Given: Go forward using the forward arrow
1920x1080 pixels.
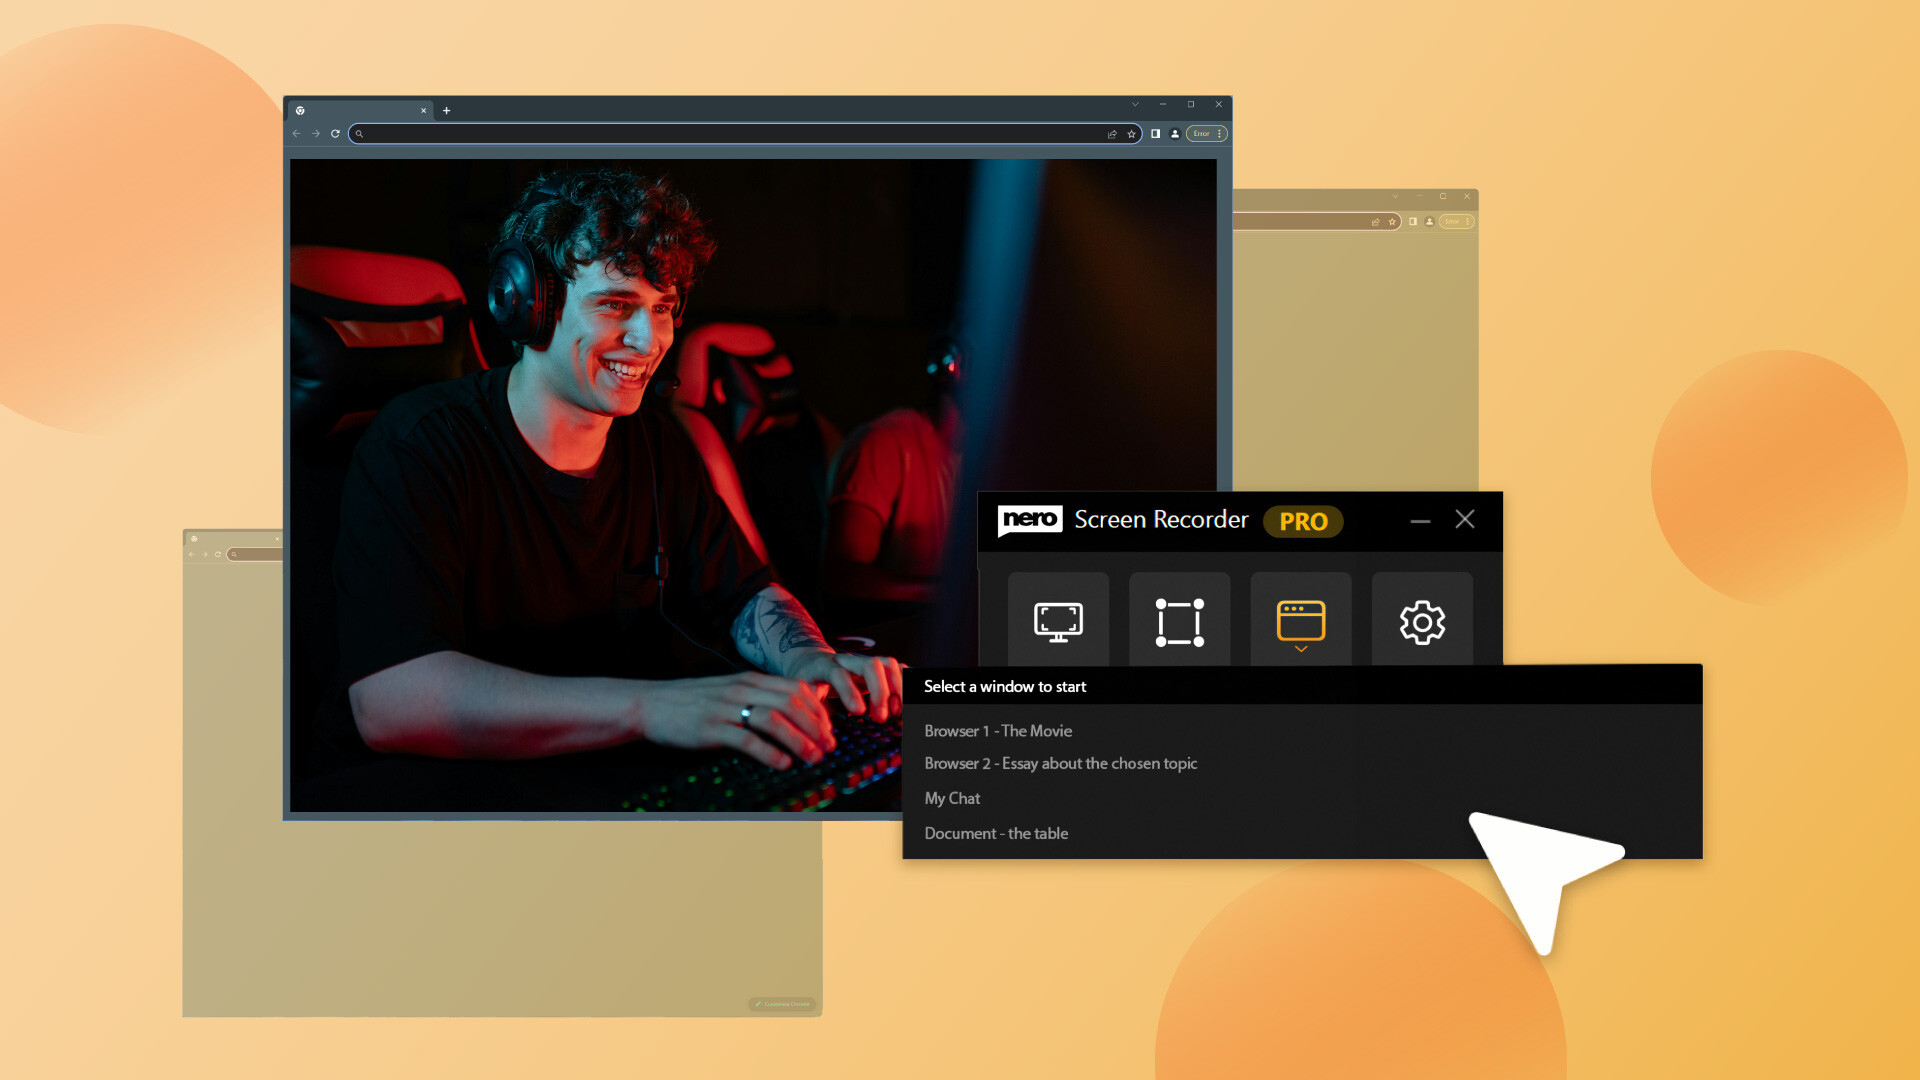Looking at the screenshot, I should pyautogui.click(x=316, y=133).
